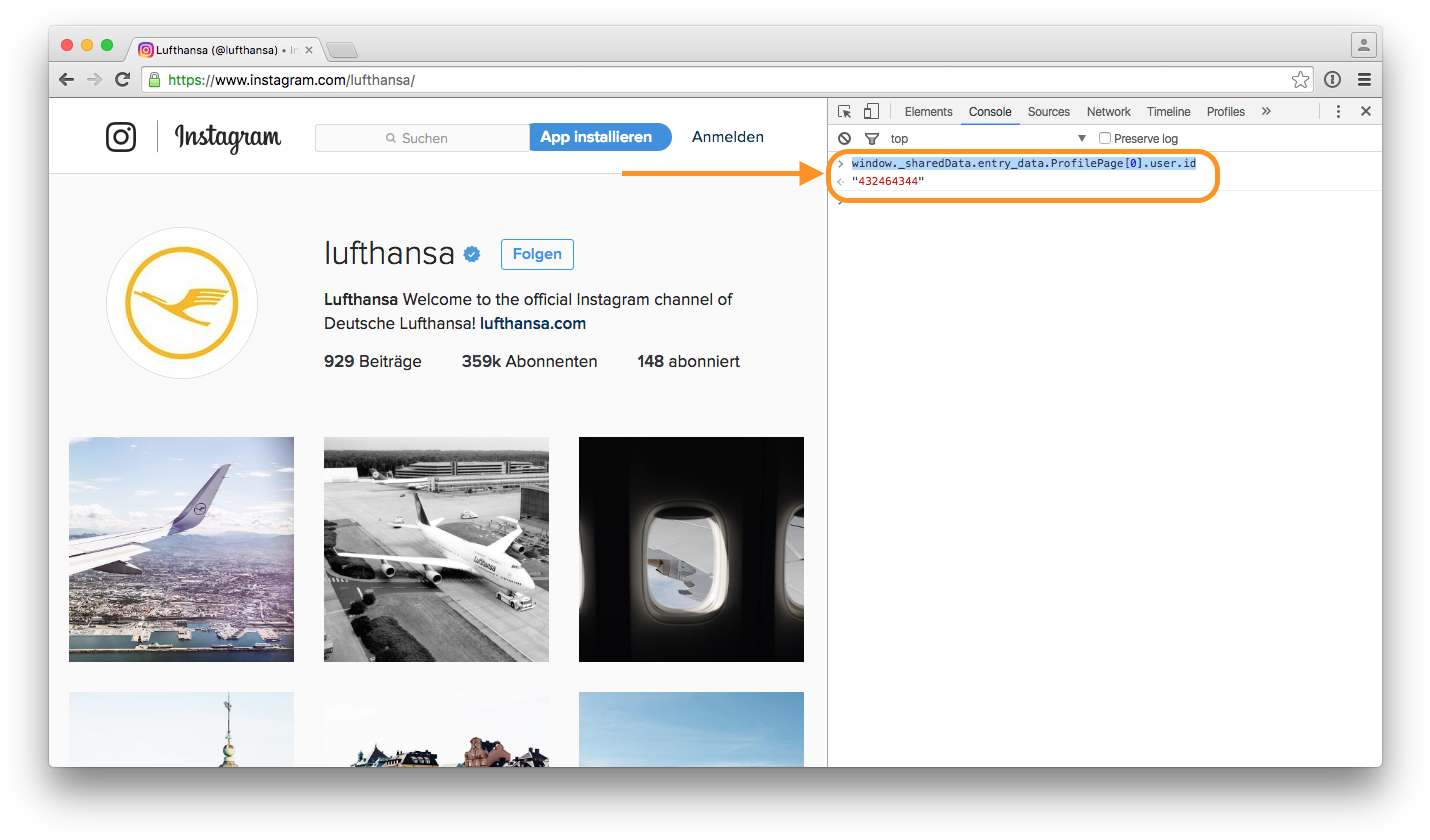Click Lufthansa's verified badge
The height and width of the screenshot is (840, 1430).
coord(471,254)
